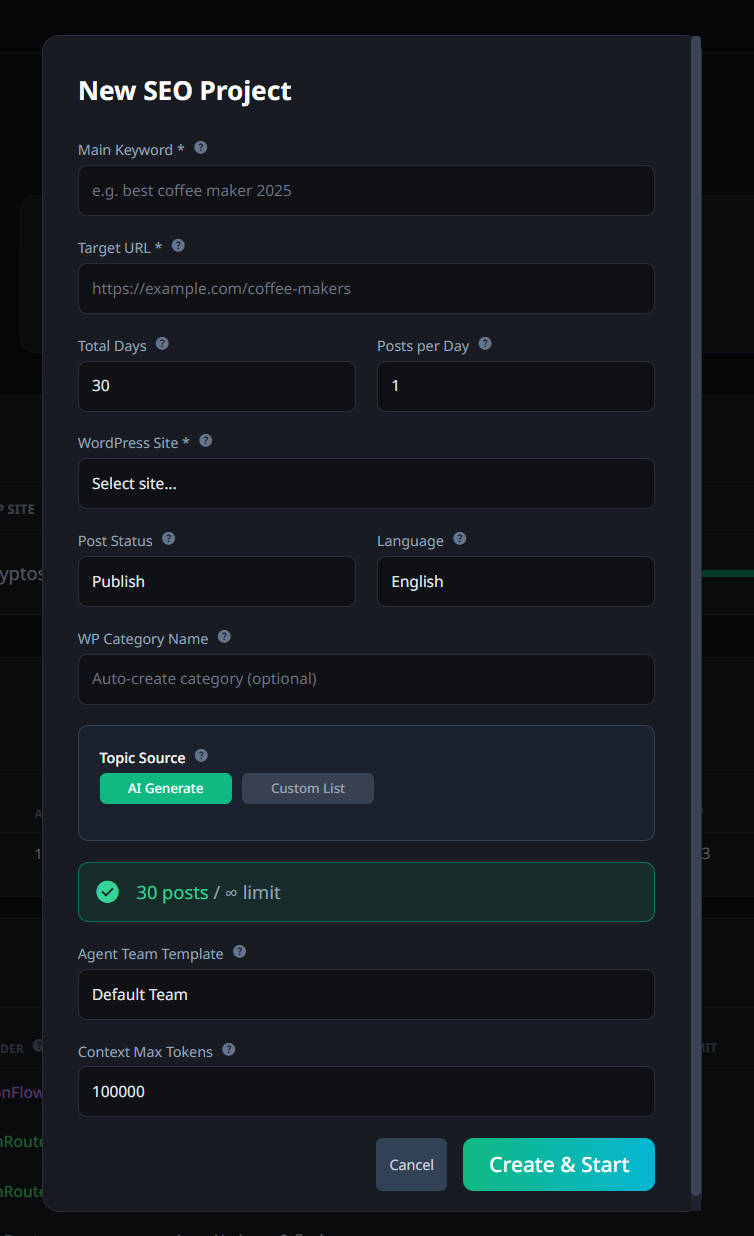754x1236 pixels.
Task: Select the AI Generate topic source
Action: [x=165, y=788]
